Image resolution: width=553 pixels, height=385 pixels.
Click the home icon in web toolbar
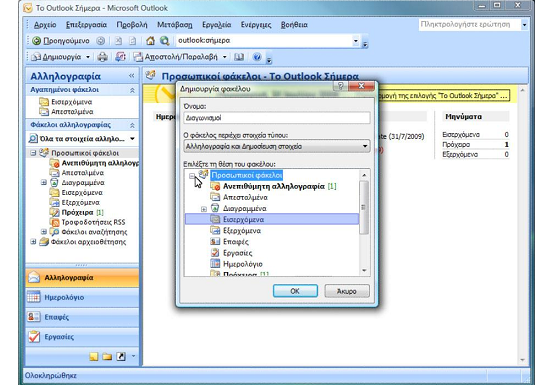151,41
